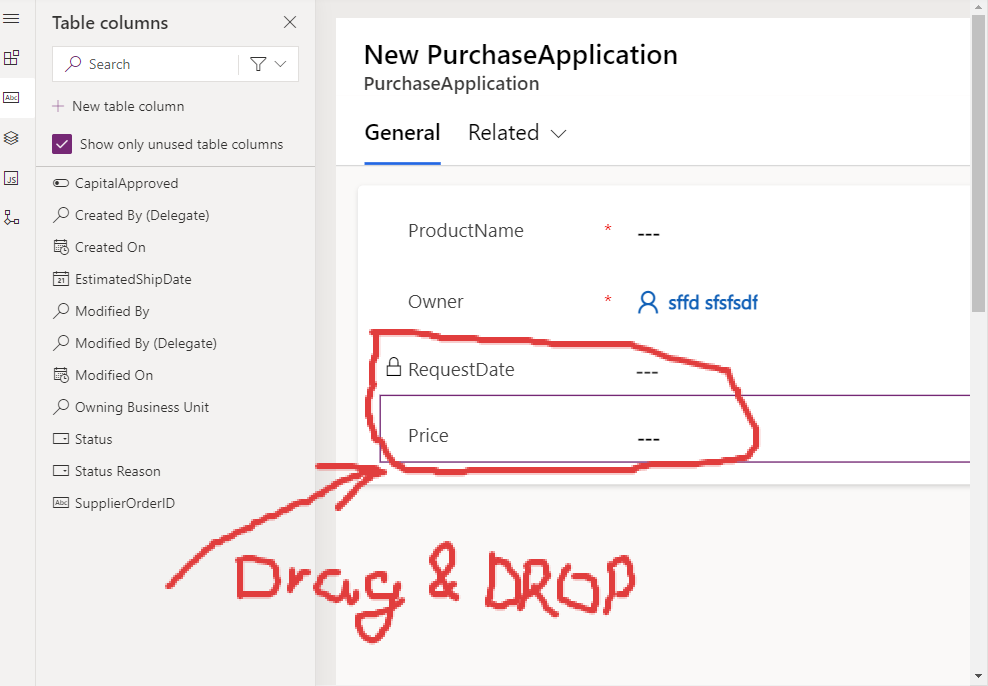Open the column filter dropdown
The height and width of the screenshot is (686, 988).
pos(268,64)
